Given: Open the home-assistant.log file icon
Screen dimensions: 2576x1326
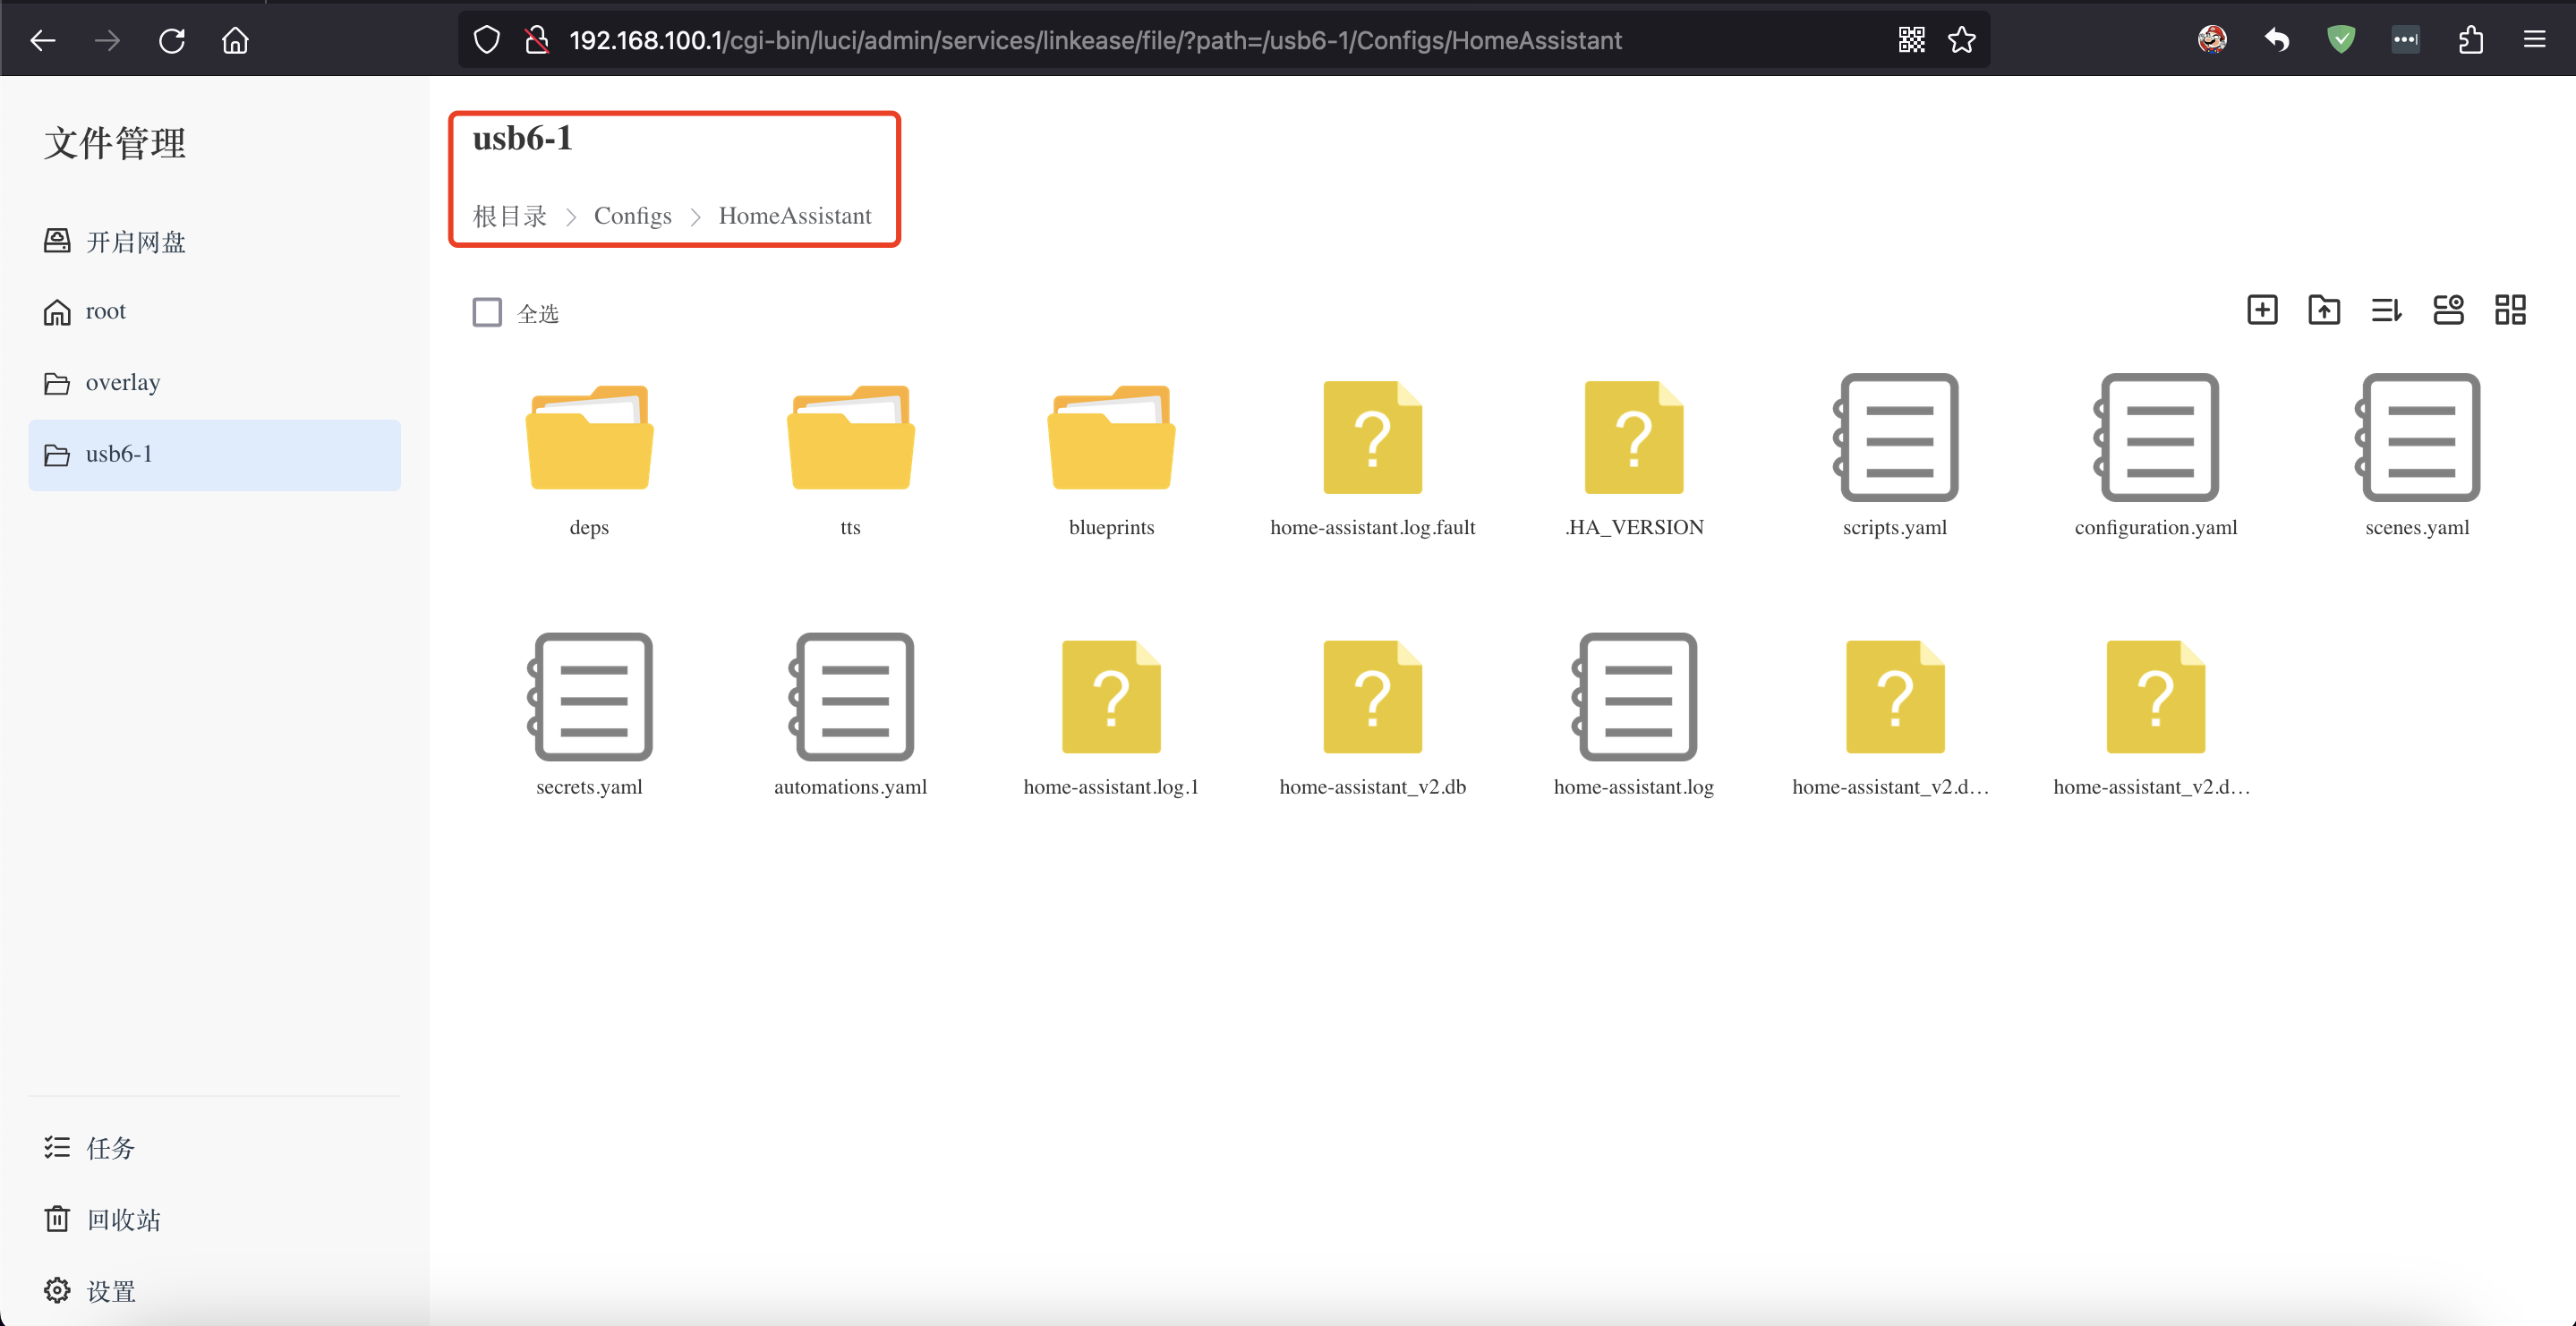Looking at the screenshot, I should pos(1633,697).
